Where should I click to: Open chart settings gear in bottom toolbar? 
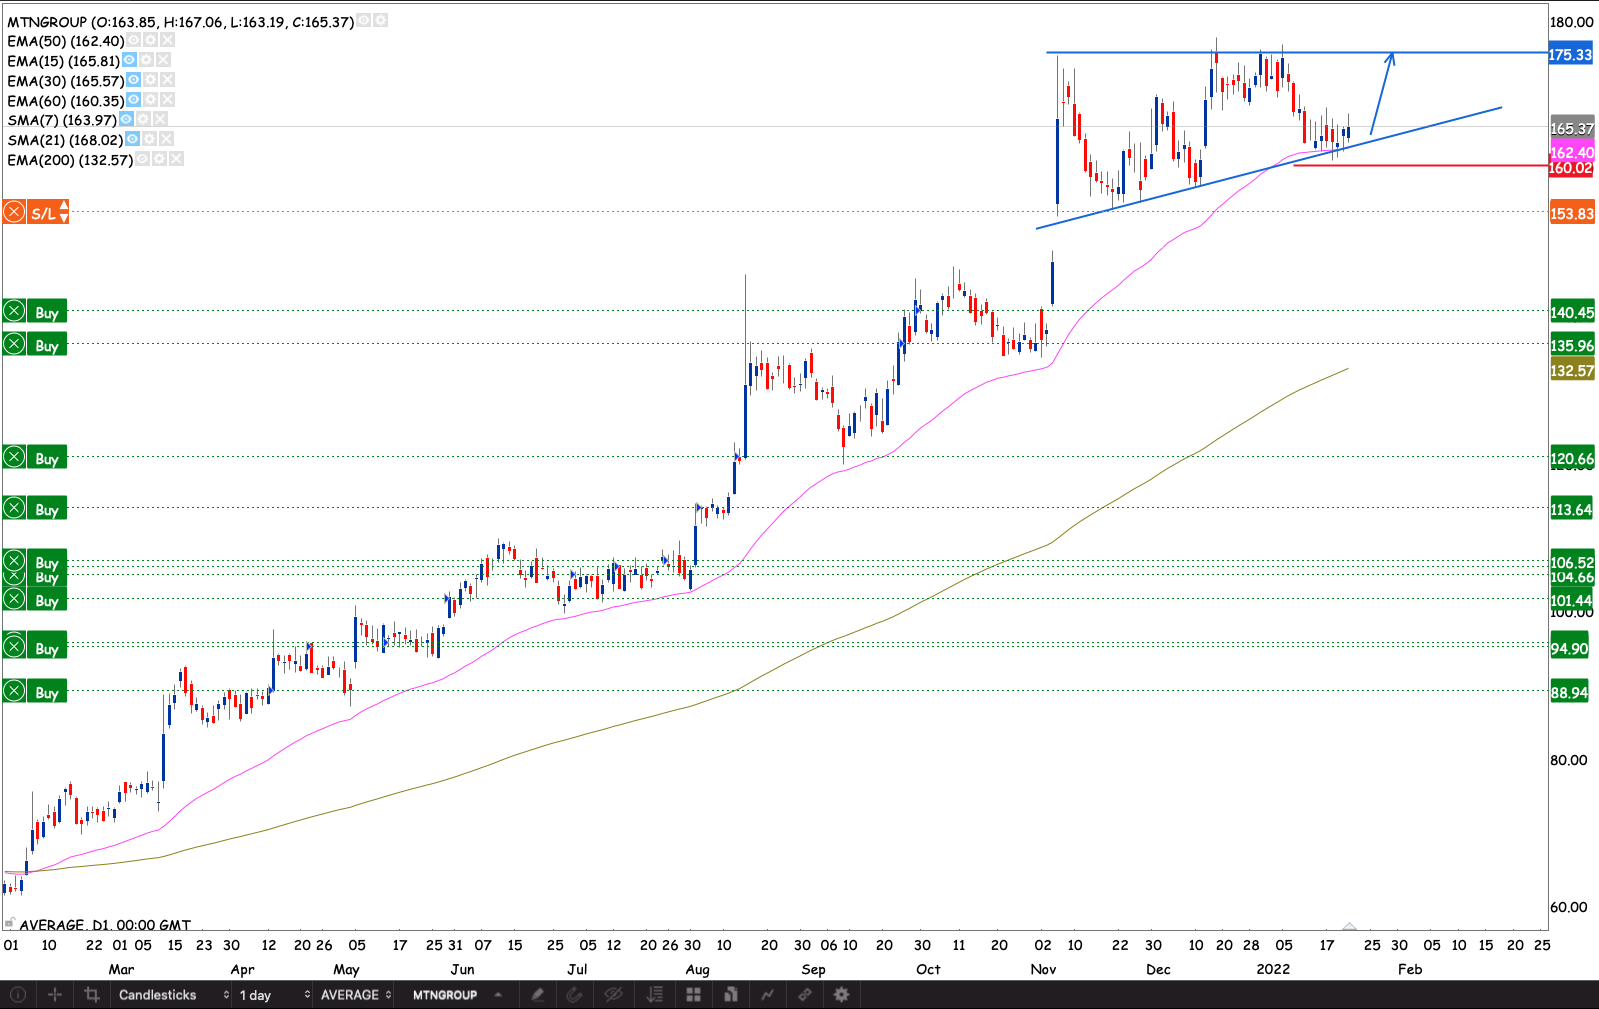841,995
